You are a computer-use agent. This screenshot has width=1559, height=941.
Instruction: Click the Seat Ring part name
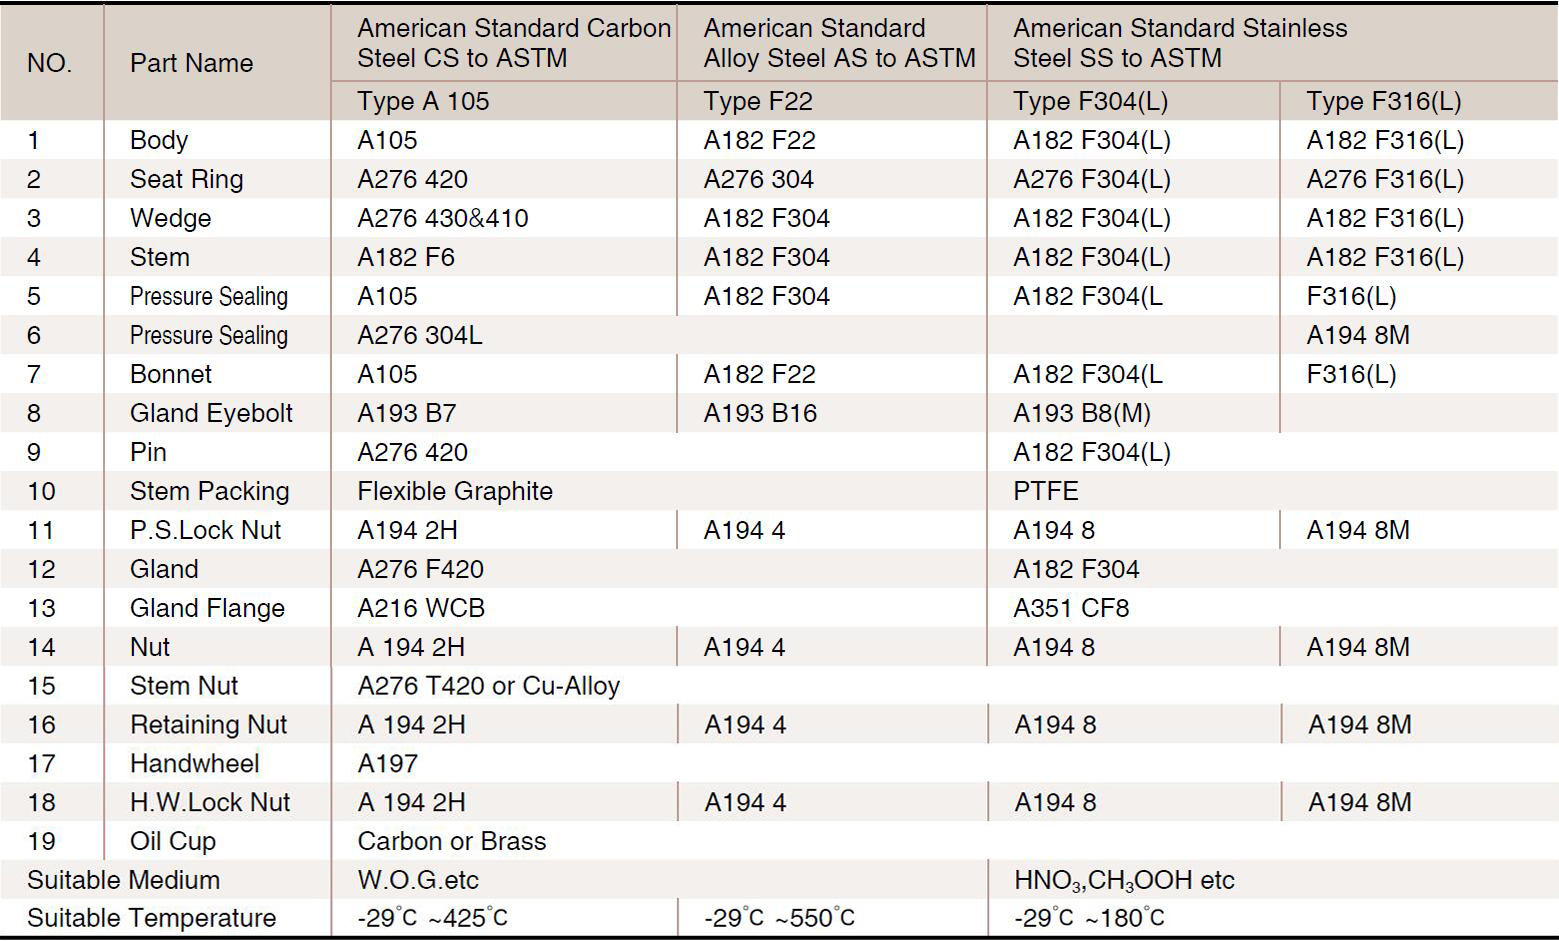[186, 179]
